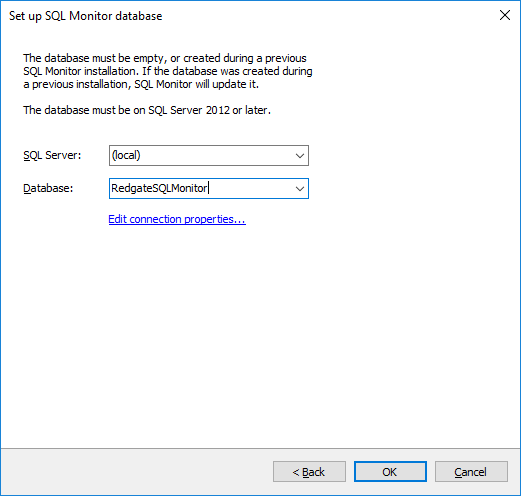Cancel the SQL Monitor database setup

coord(471,472)
